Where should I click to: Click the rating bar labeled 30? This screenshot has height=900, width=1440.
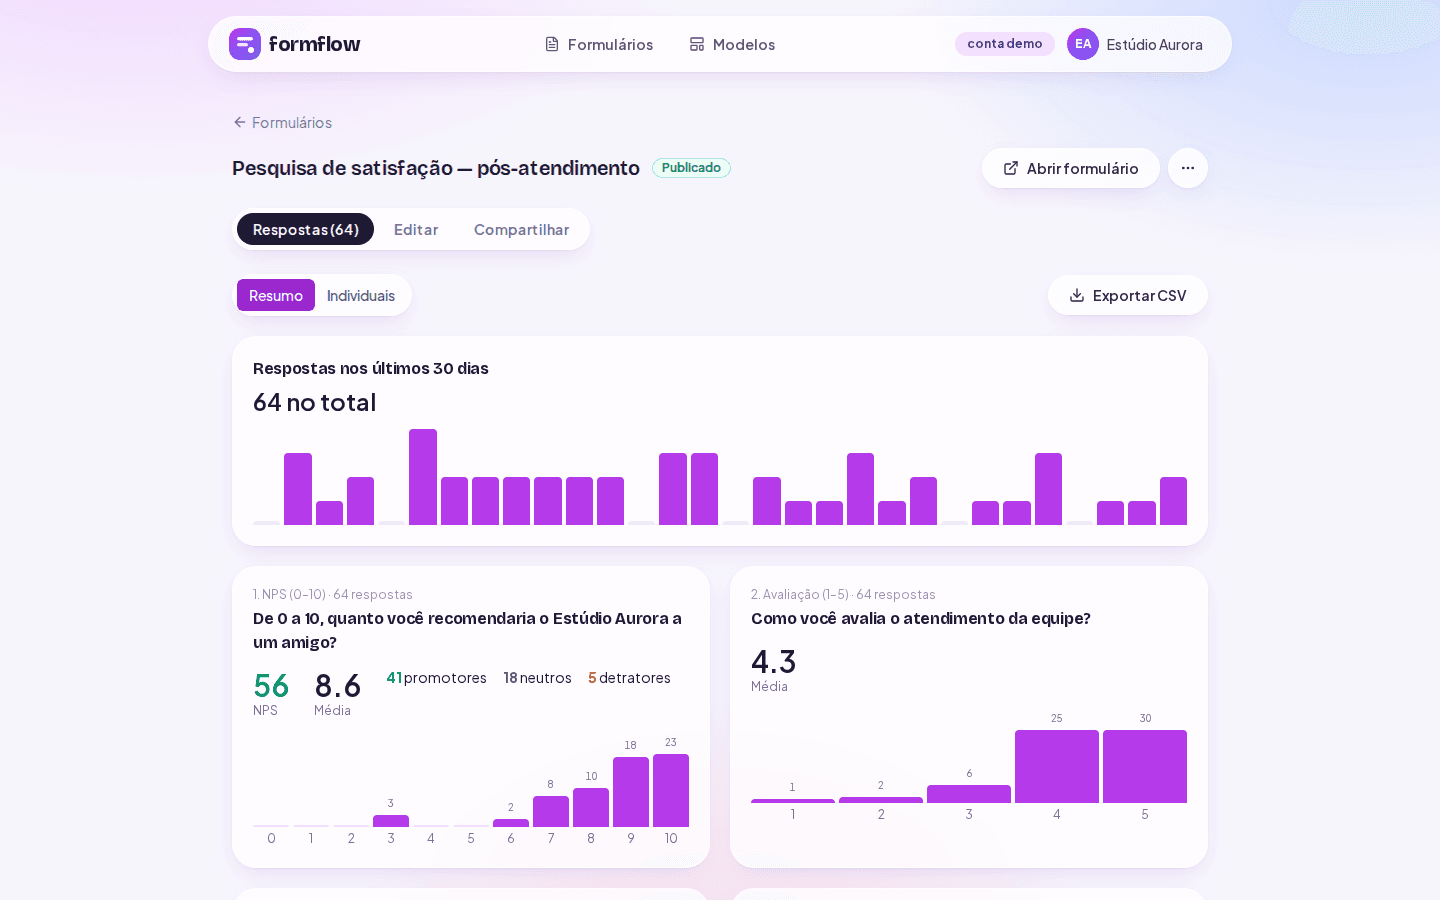click(x=1145, y=766)
